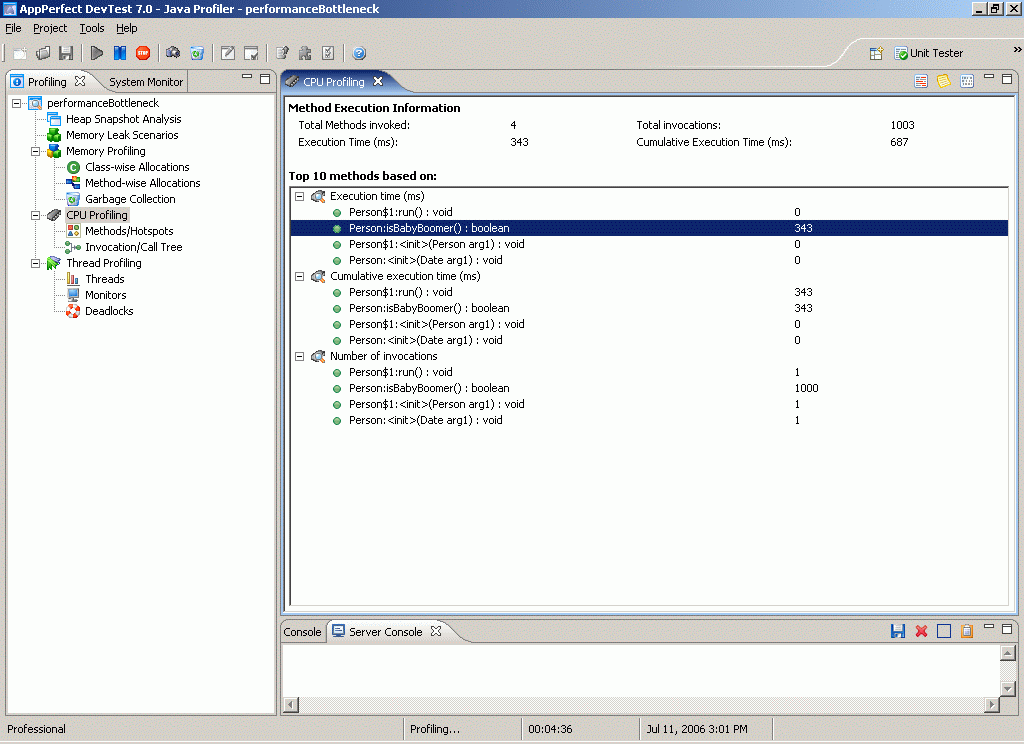Open Deadlocks tree item
Viewport: 1024px width, 744px height.
click(x=109, y=311)
